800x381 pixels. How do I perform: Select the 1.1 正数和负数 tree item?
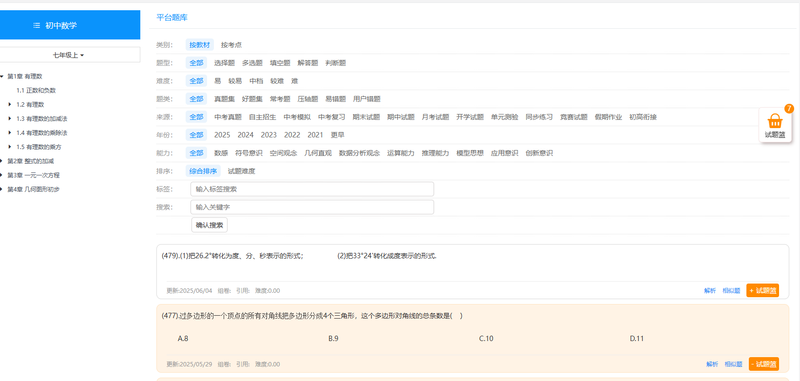click(36, 90)
